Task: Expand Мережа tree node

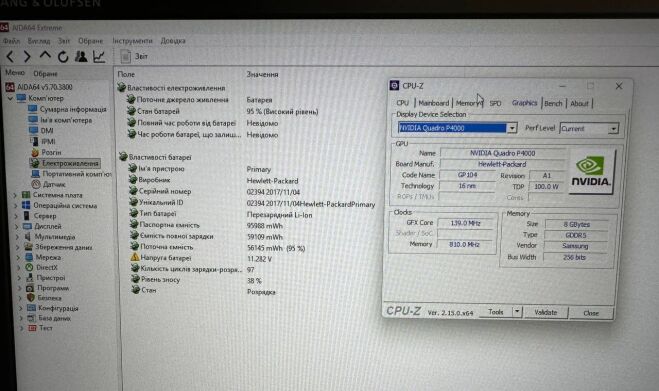Action: (18, 257)
